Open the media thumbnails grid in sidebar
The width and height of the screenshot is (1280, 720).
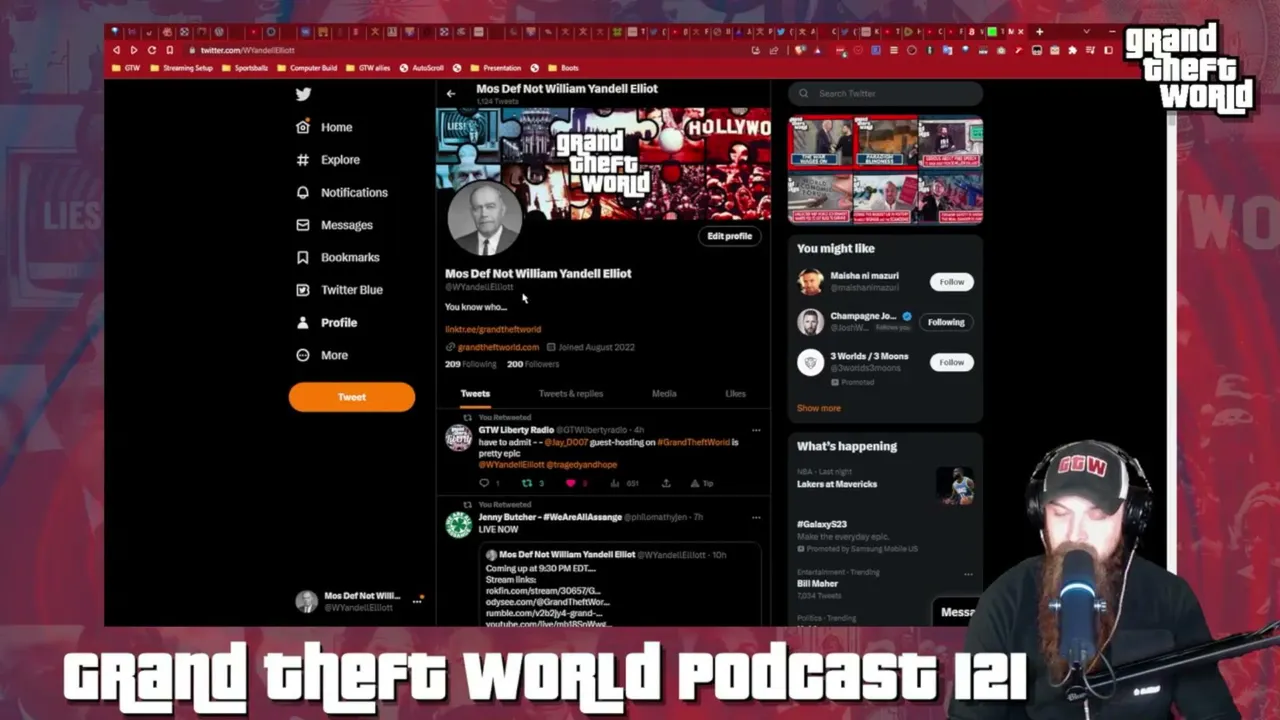tap(885, 171)
